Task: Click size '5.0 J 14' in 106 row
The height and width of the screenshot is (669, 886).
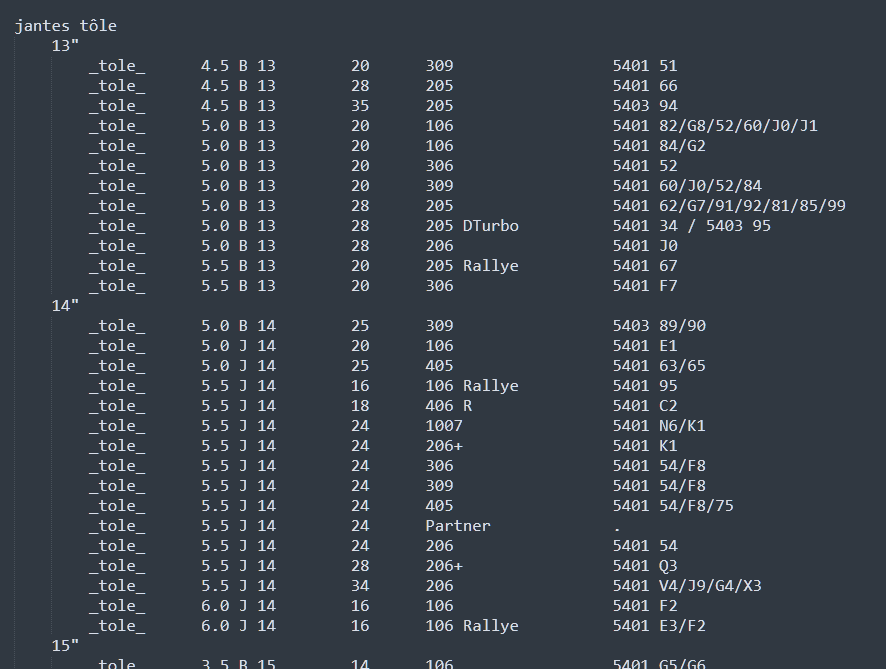Action: click(x=238, y=346)
